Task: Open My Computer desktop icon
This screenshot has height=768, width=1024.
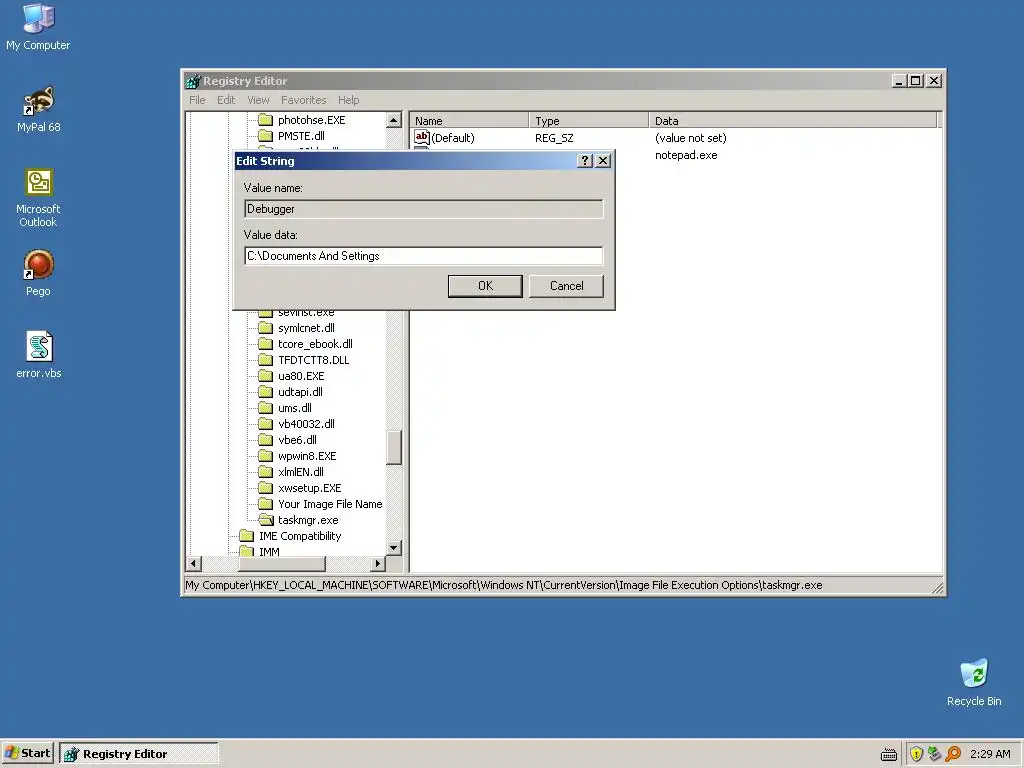Action: (x=38, y=27)
